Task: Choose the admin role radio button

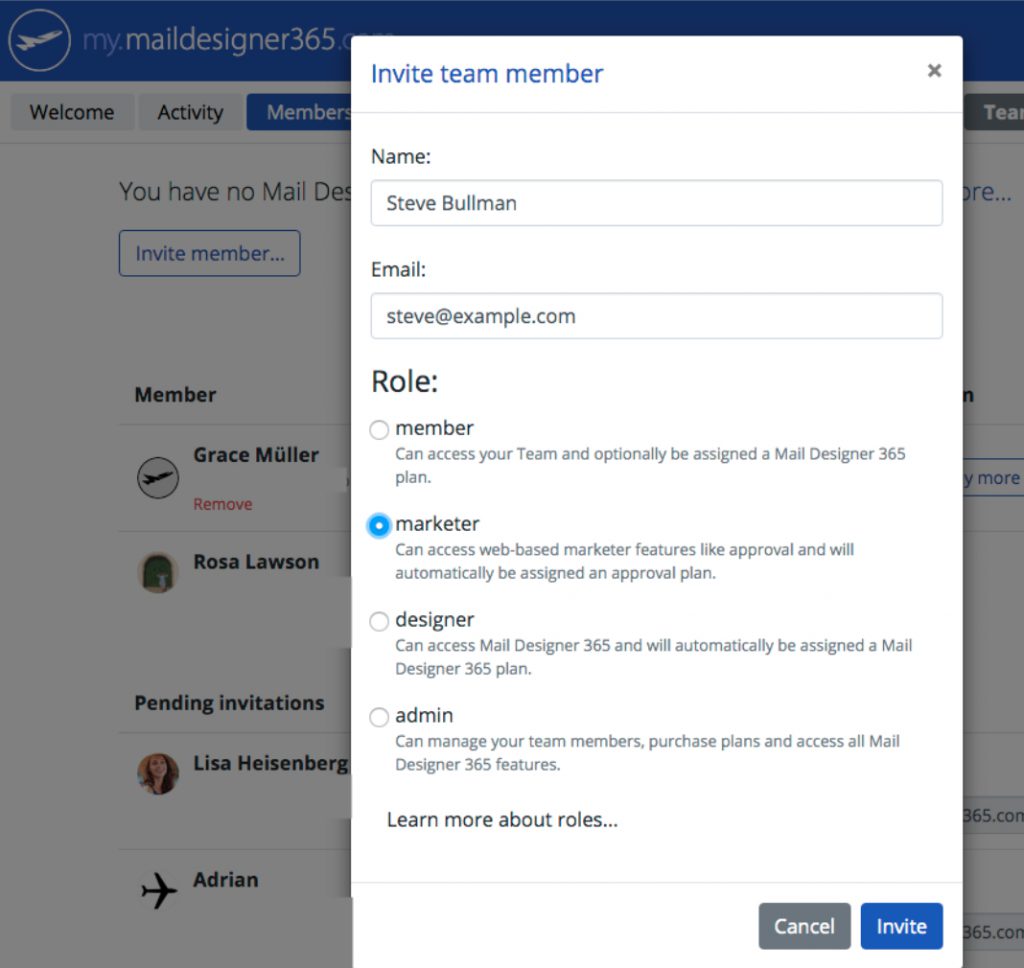Action: (379, 717)
